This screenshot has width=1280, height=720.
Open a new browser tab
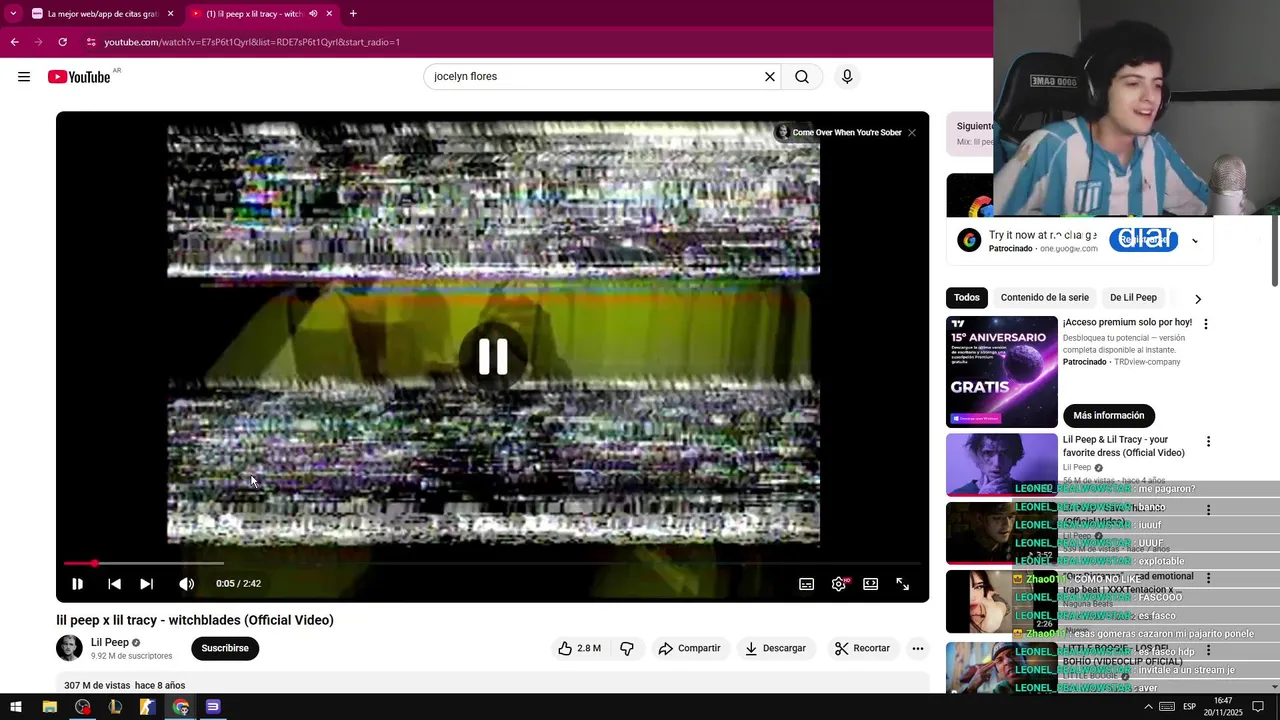click(x=353, y=14)
